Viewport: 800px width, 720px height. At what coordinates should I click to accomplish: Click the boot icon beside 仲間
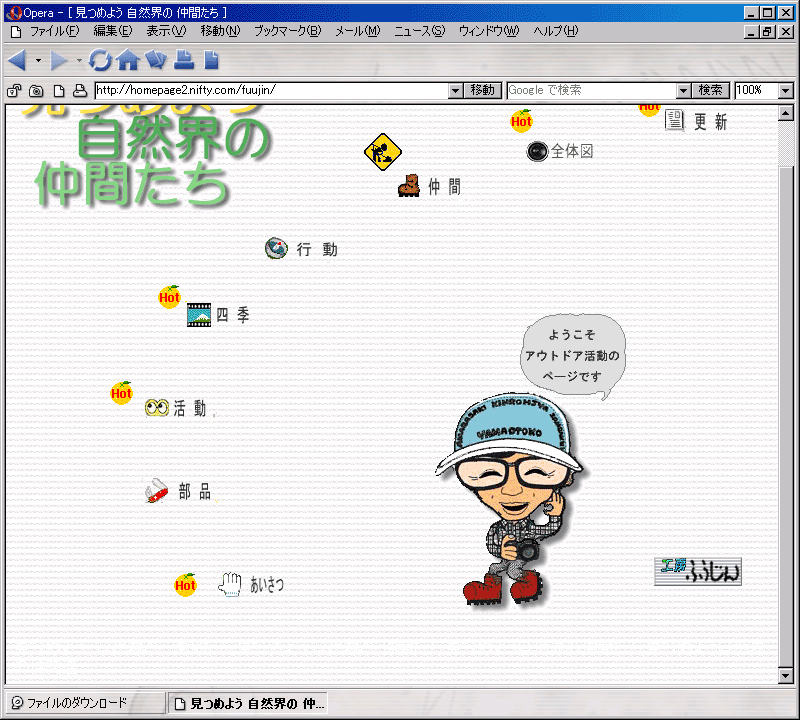click(x=409, y=185)
